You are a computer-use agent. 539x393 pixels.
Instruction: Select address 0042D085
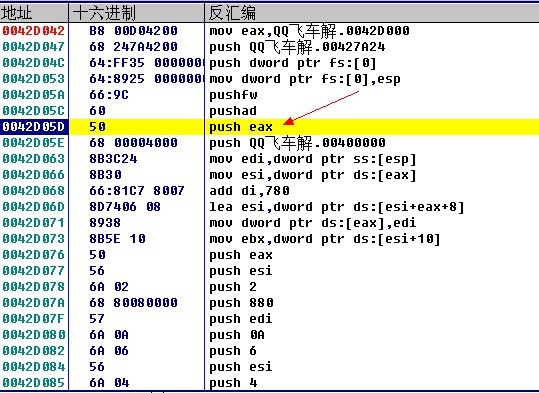(33, 383)
